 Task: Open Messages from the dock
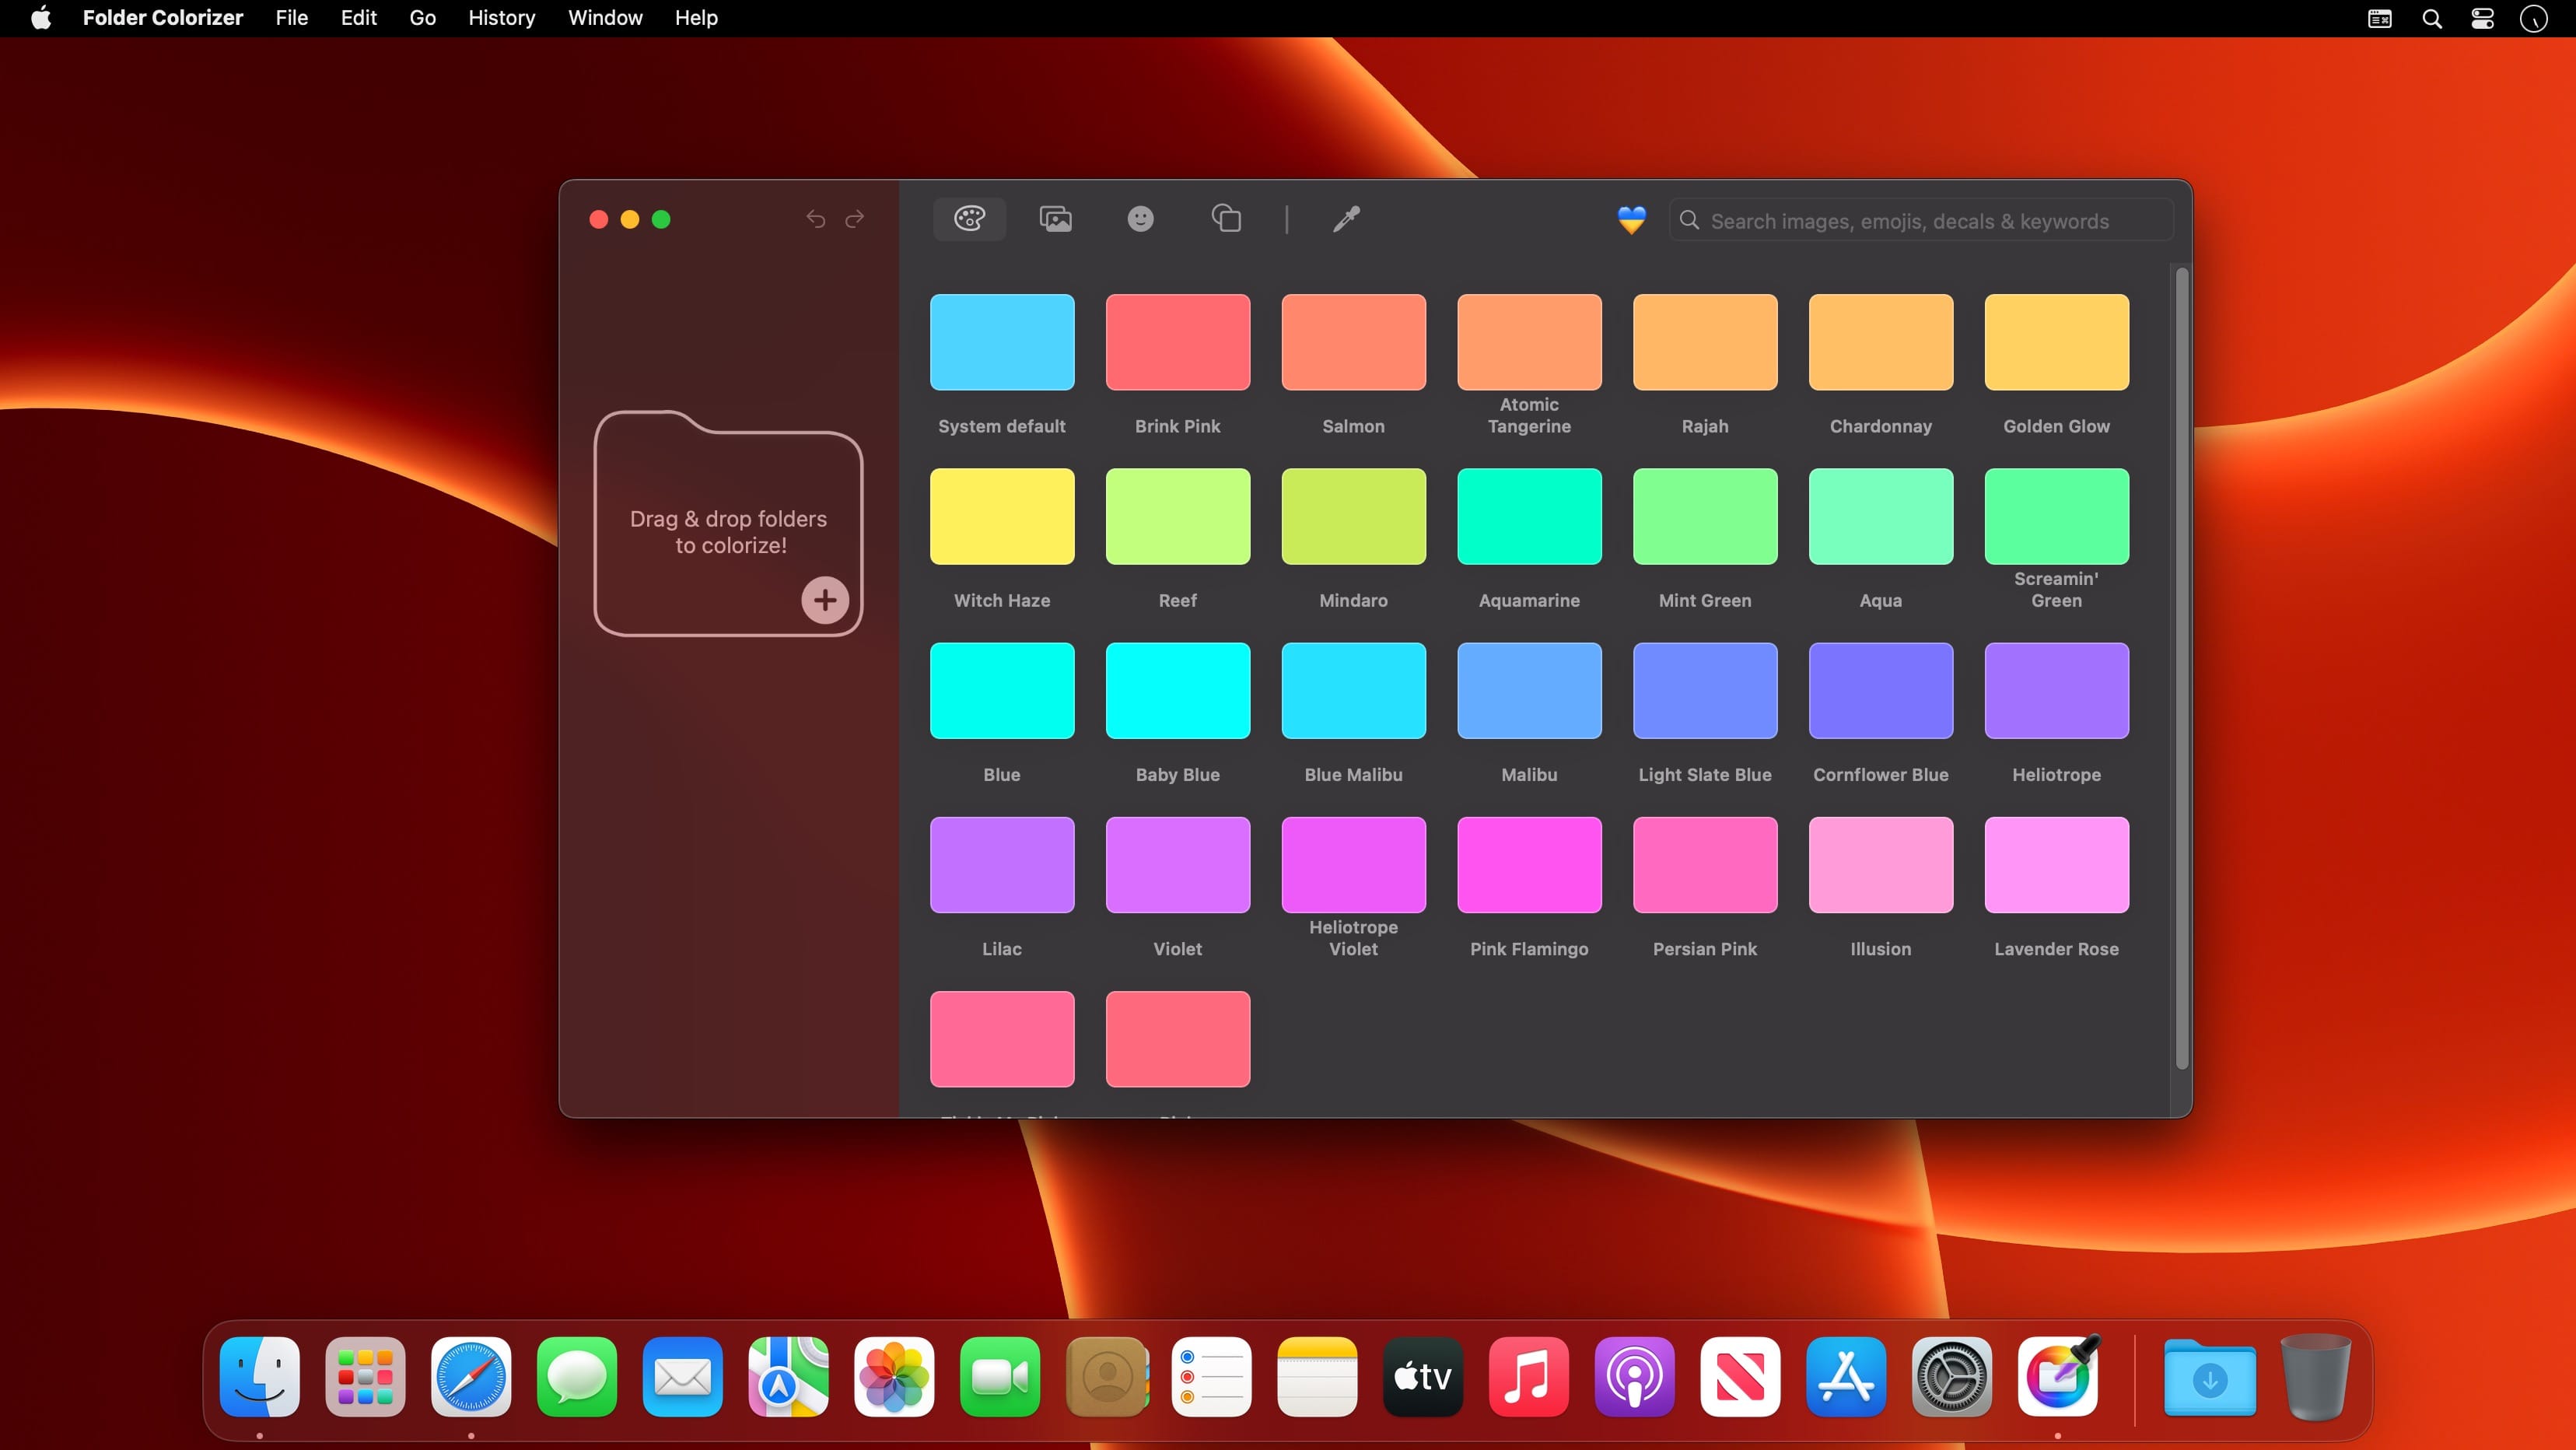coord(577,1377)
